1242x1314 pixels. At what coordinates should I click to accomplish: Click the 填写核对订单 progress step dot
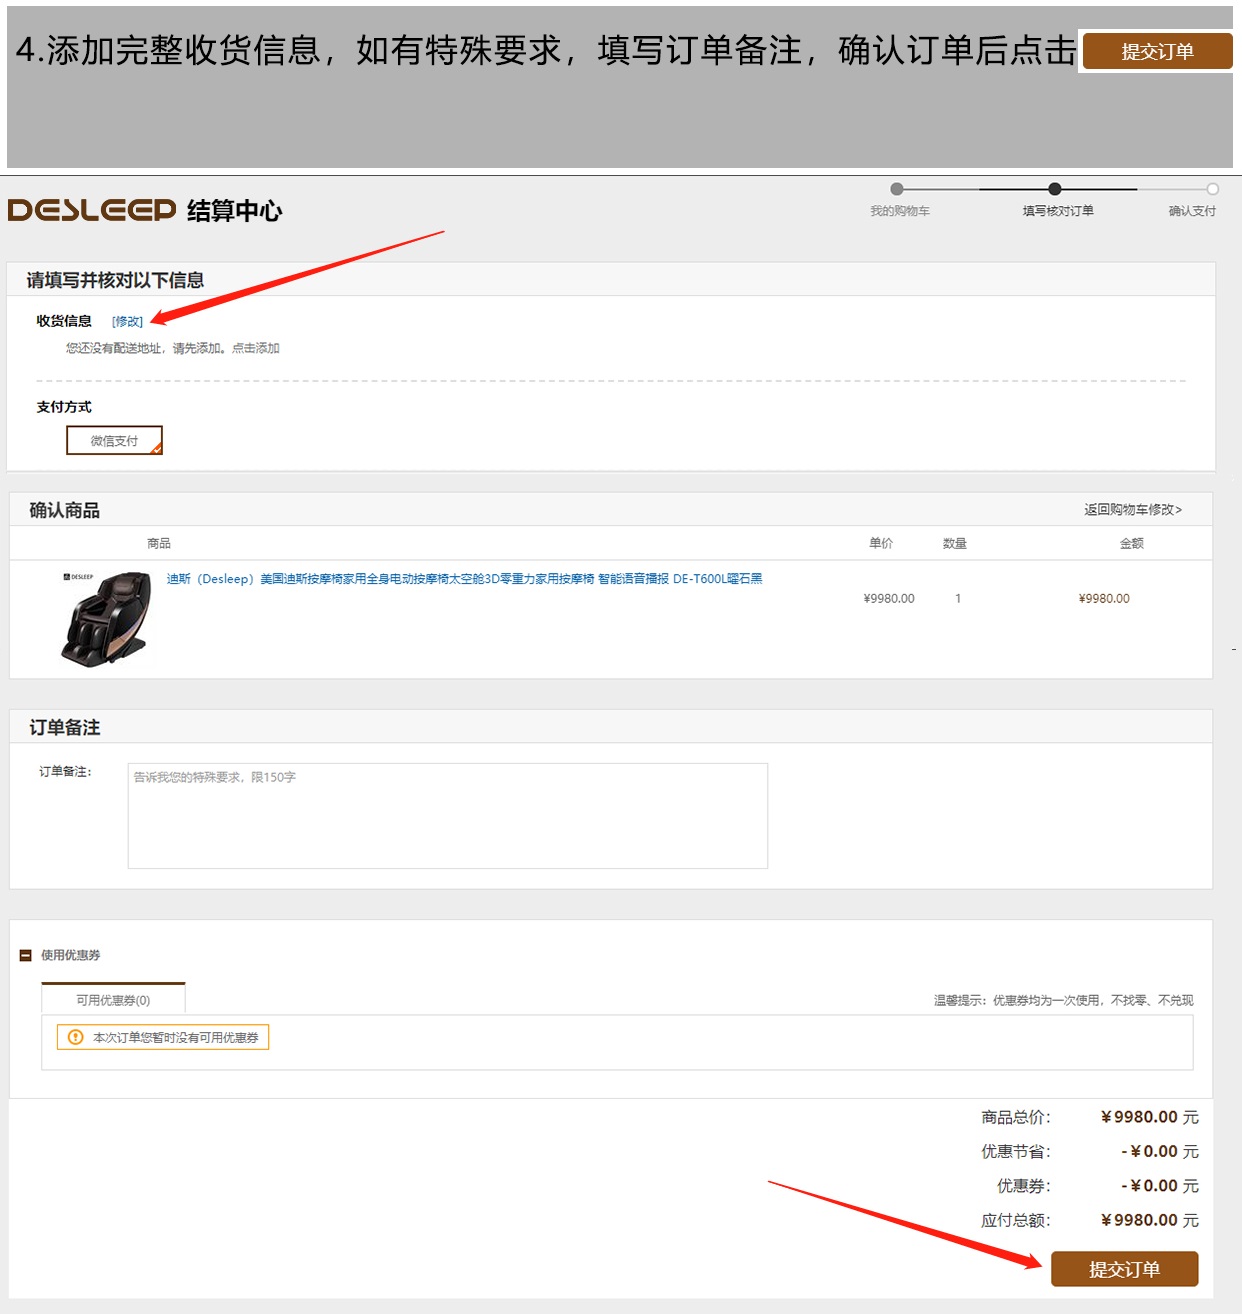(x=1055, y=189)
